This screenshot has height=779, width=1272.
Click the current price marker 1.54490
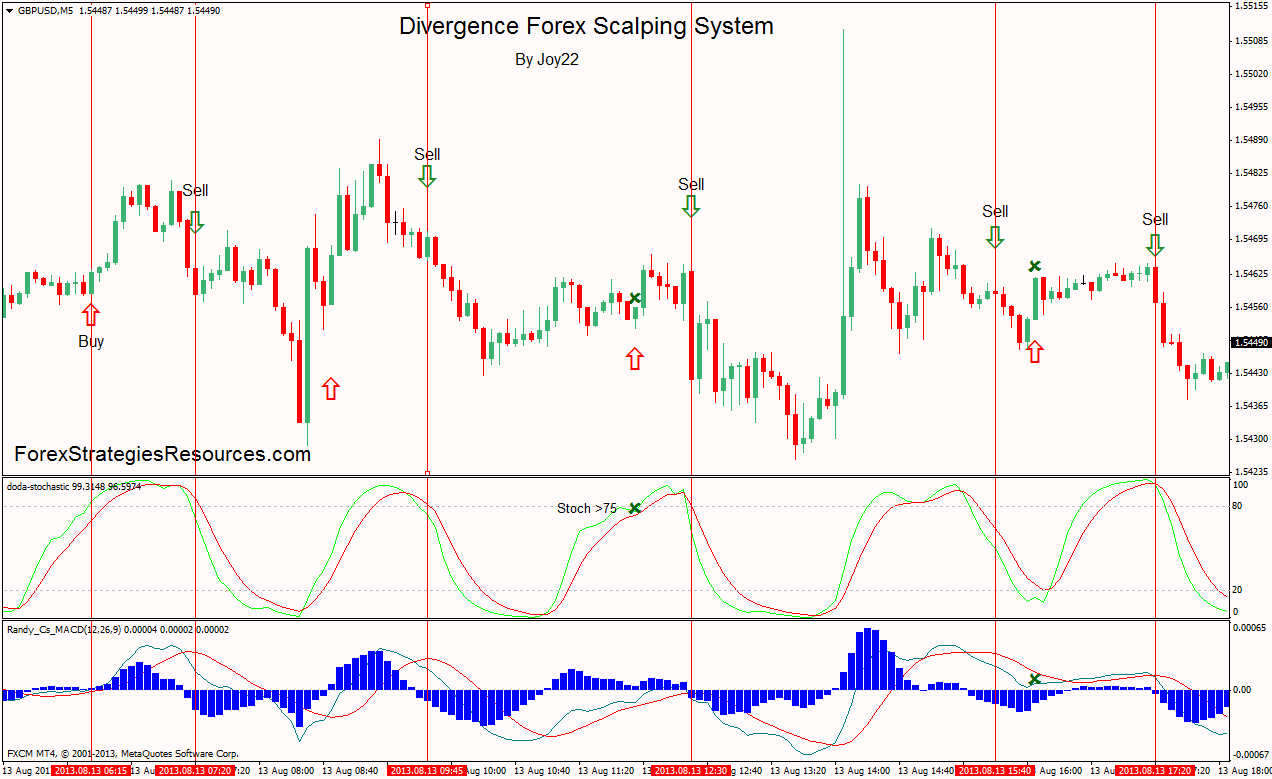click(x=1250, y=342)
